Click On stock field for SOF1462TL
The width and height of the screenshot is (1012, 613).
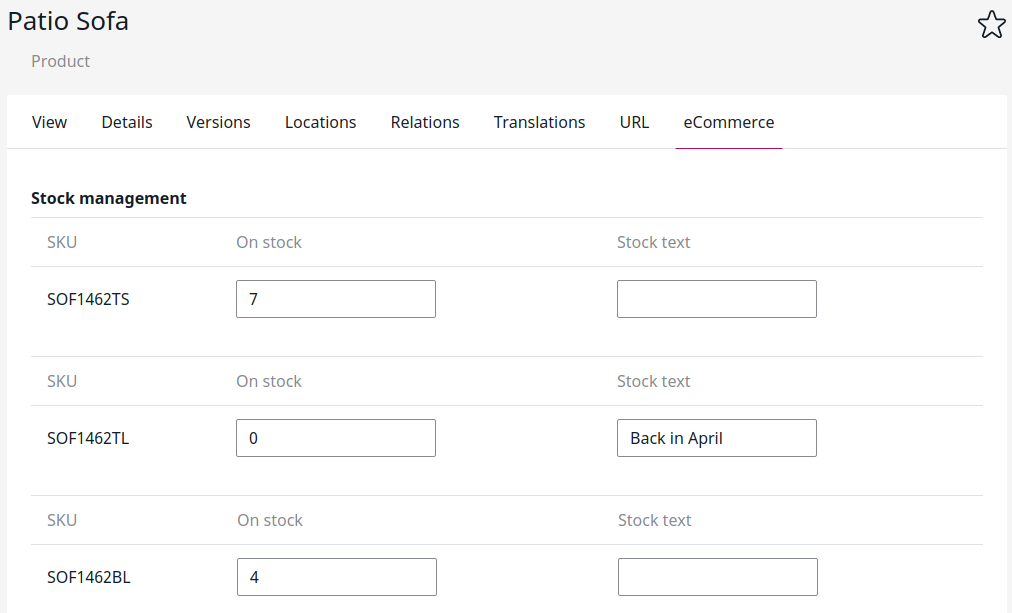336,438
